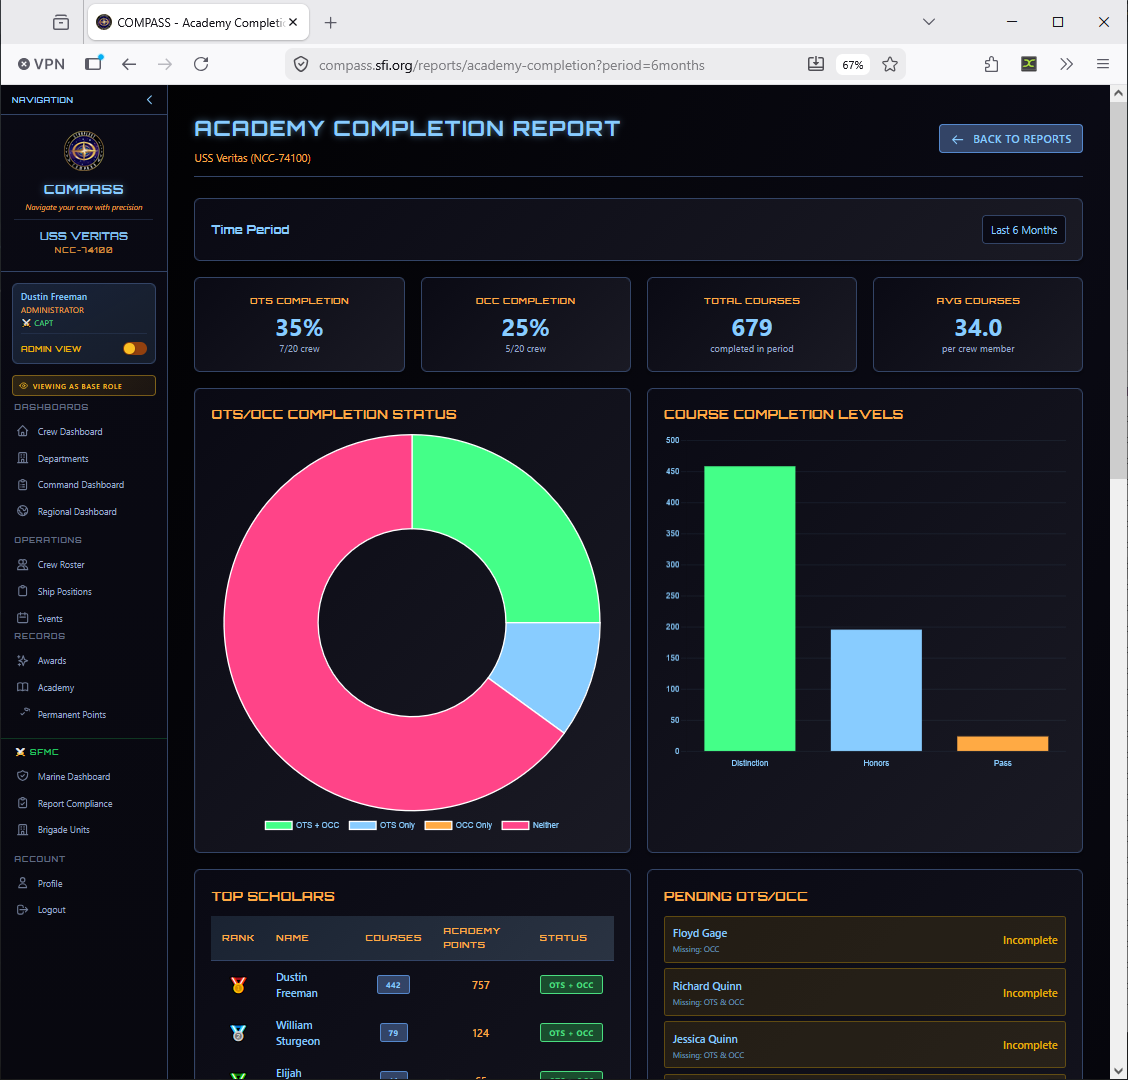Open the Last 6 Months period dropdown
The width and height of the screenshot is (1128, 1080).
1023,230
